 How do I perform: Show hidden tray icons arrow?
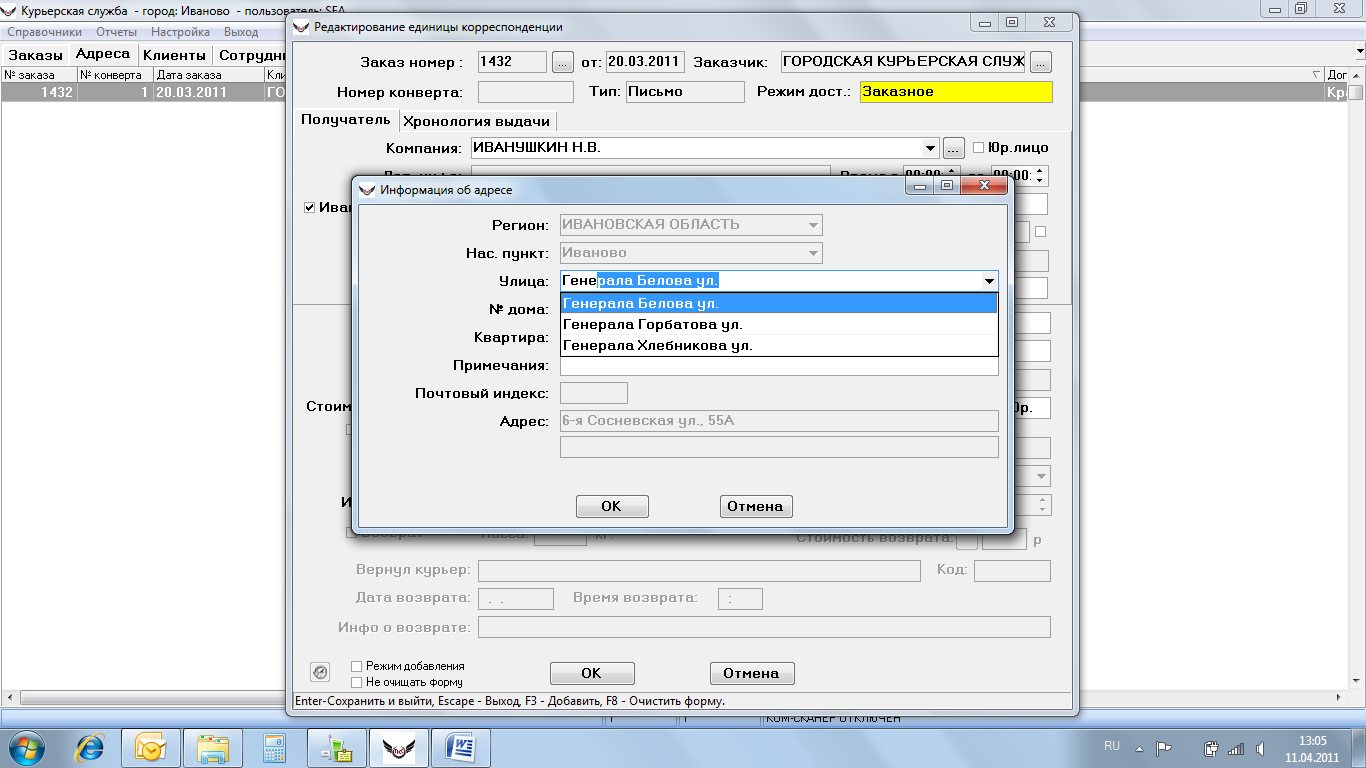1139,747
